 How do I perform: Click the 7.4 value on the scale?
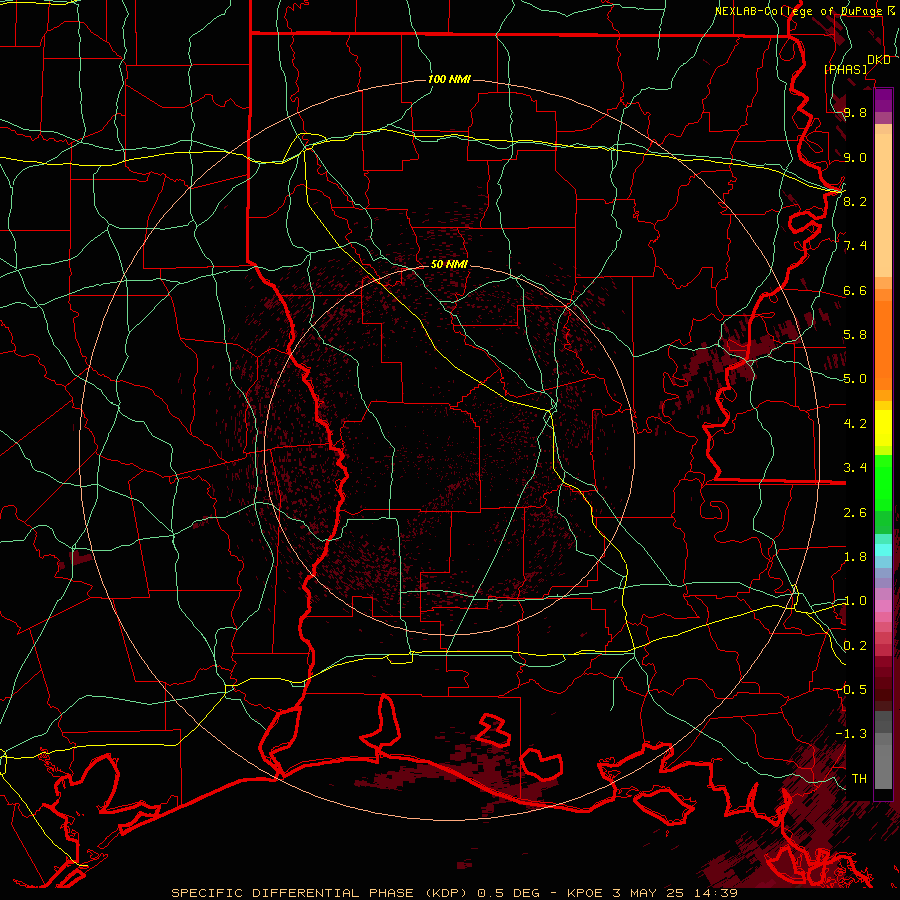(855, 246)
